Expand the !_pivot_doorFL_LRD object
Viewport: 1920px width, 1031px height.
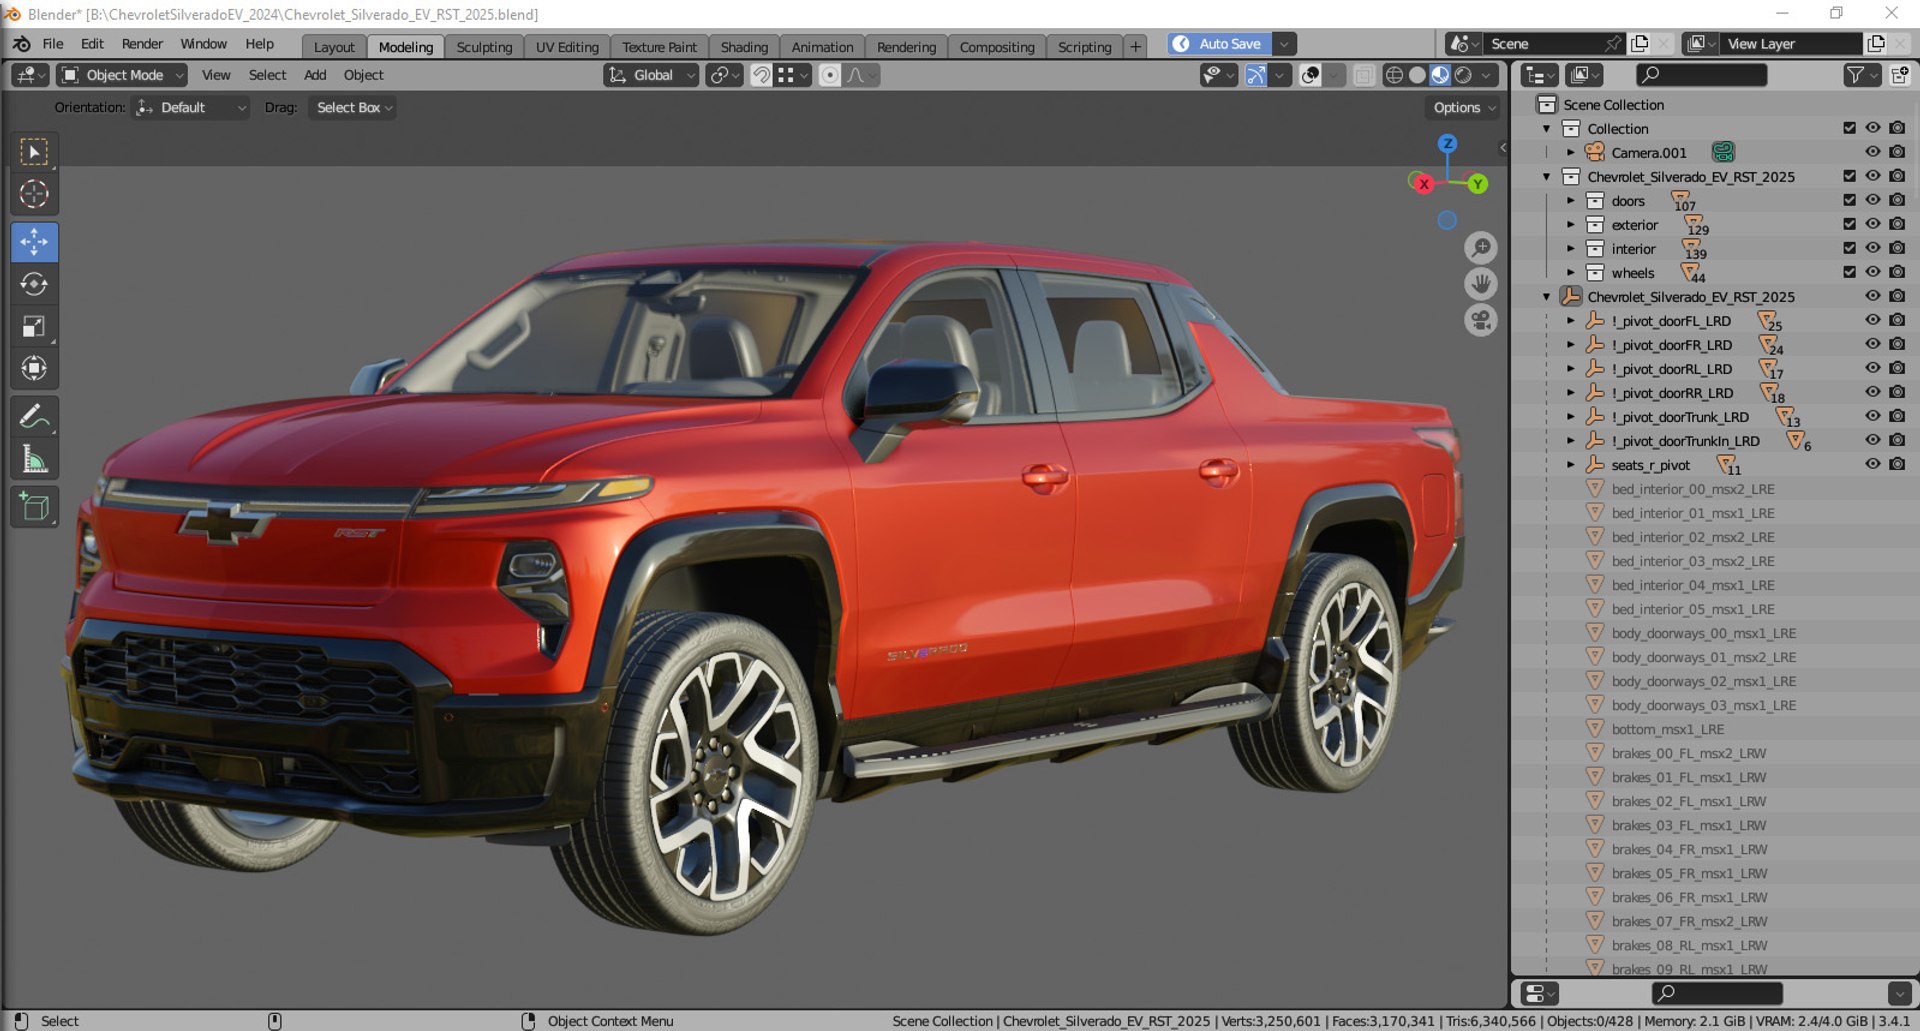tap(1571, 320)
